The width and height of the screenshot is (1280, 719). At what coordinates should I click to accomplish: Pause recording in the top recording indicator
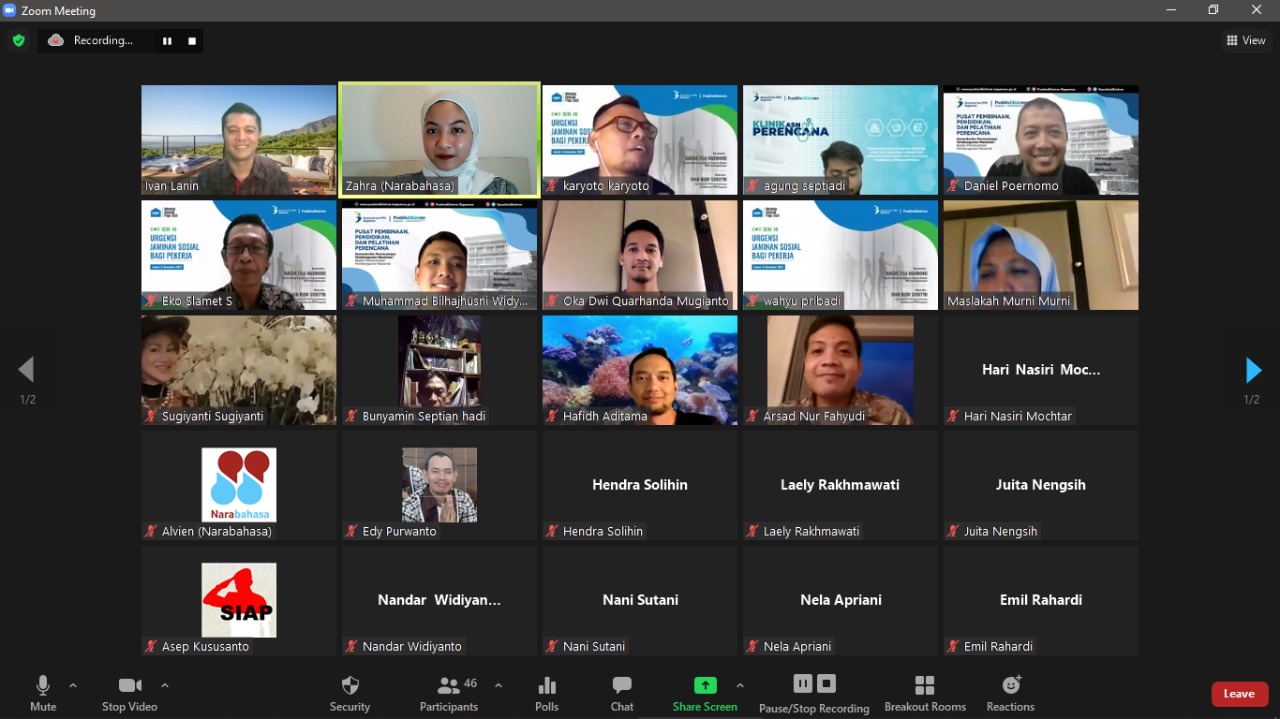tap(167, 41)
